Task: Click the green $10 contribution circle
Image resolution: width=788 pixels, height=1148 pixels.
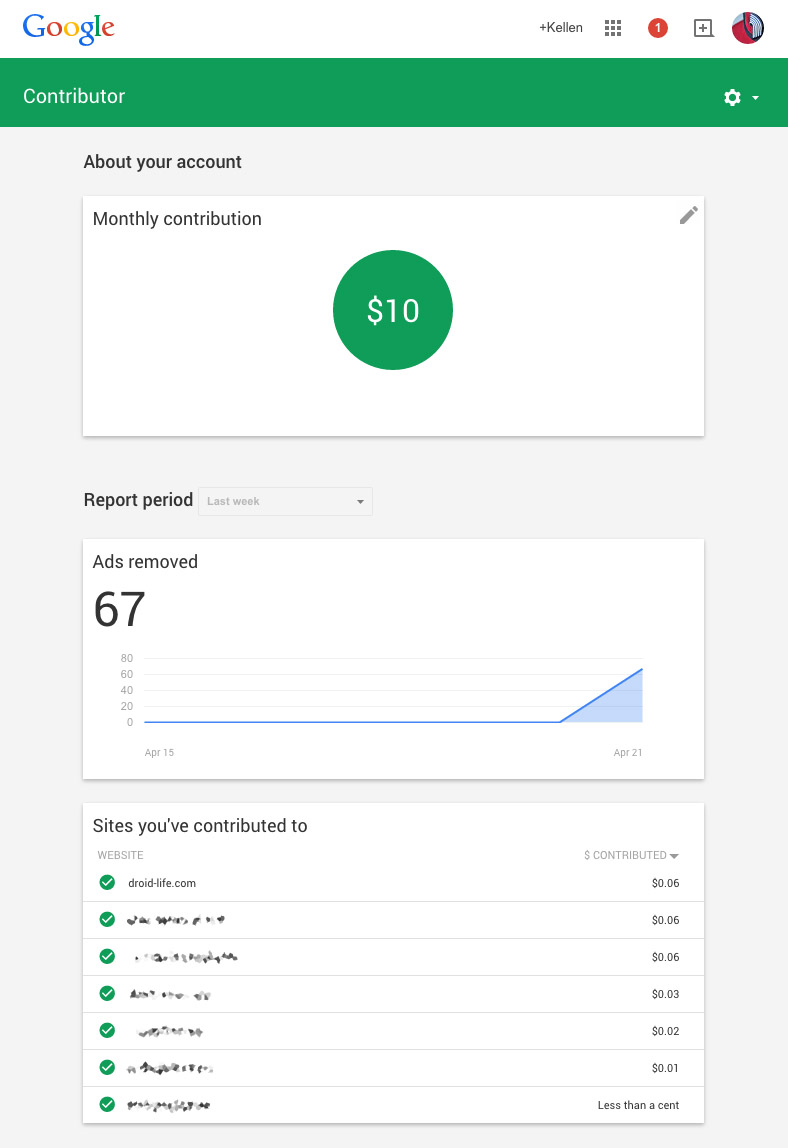Action: click(x=393, y=310)
